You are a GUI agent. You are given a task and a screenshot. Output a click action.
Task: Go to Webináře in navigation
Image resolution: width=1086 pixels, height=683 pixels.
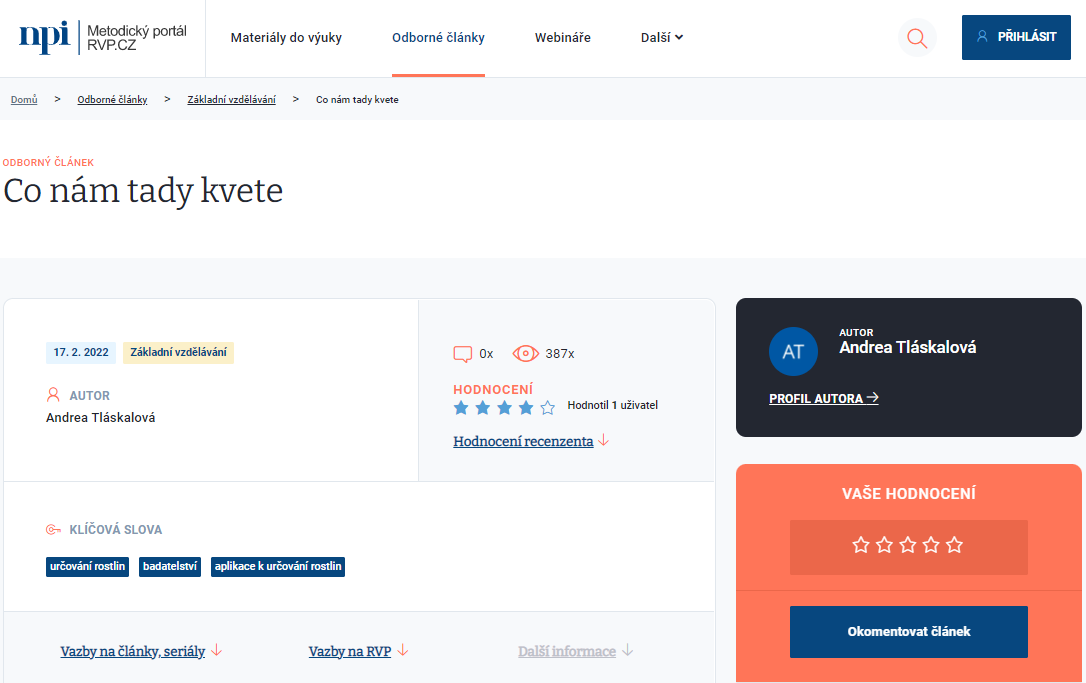click(562, 38)
